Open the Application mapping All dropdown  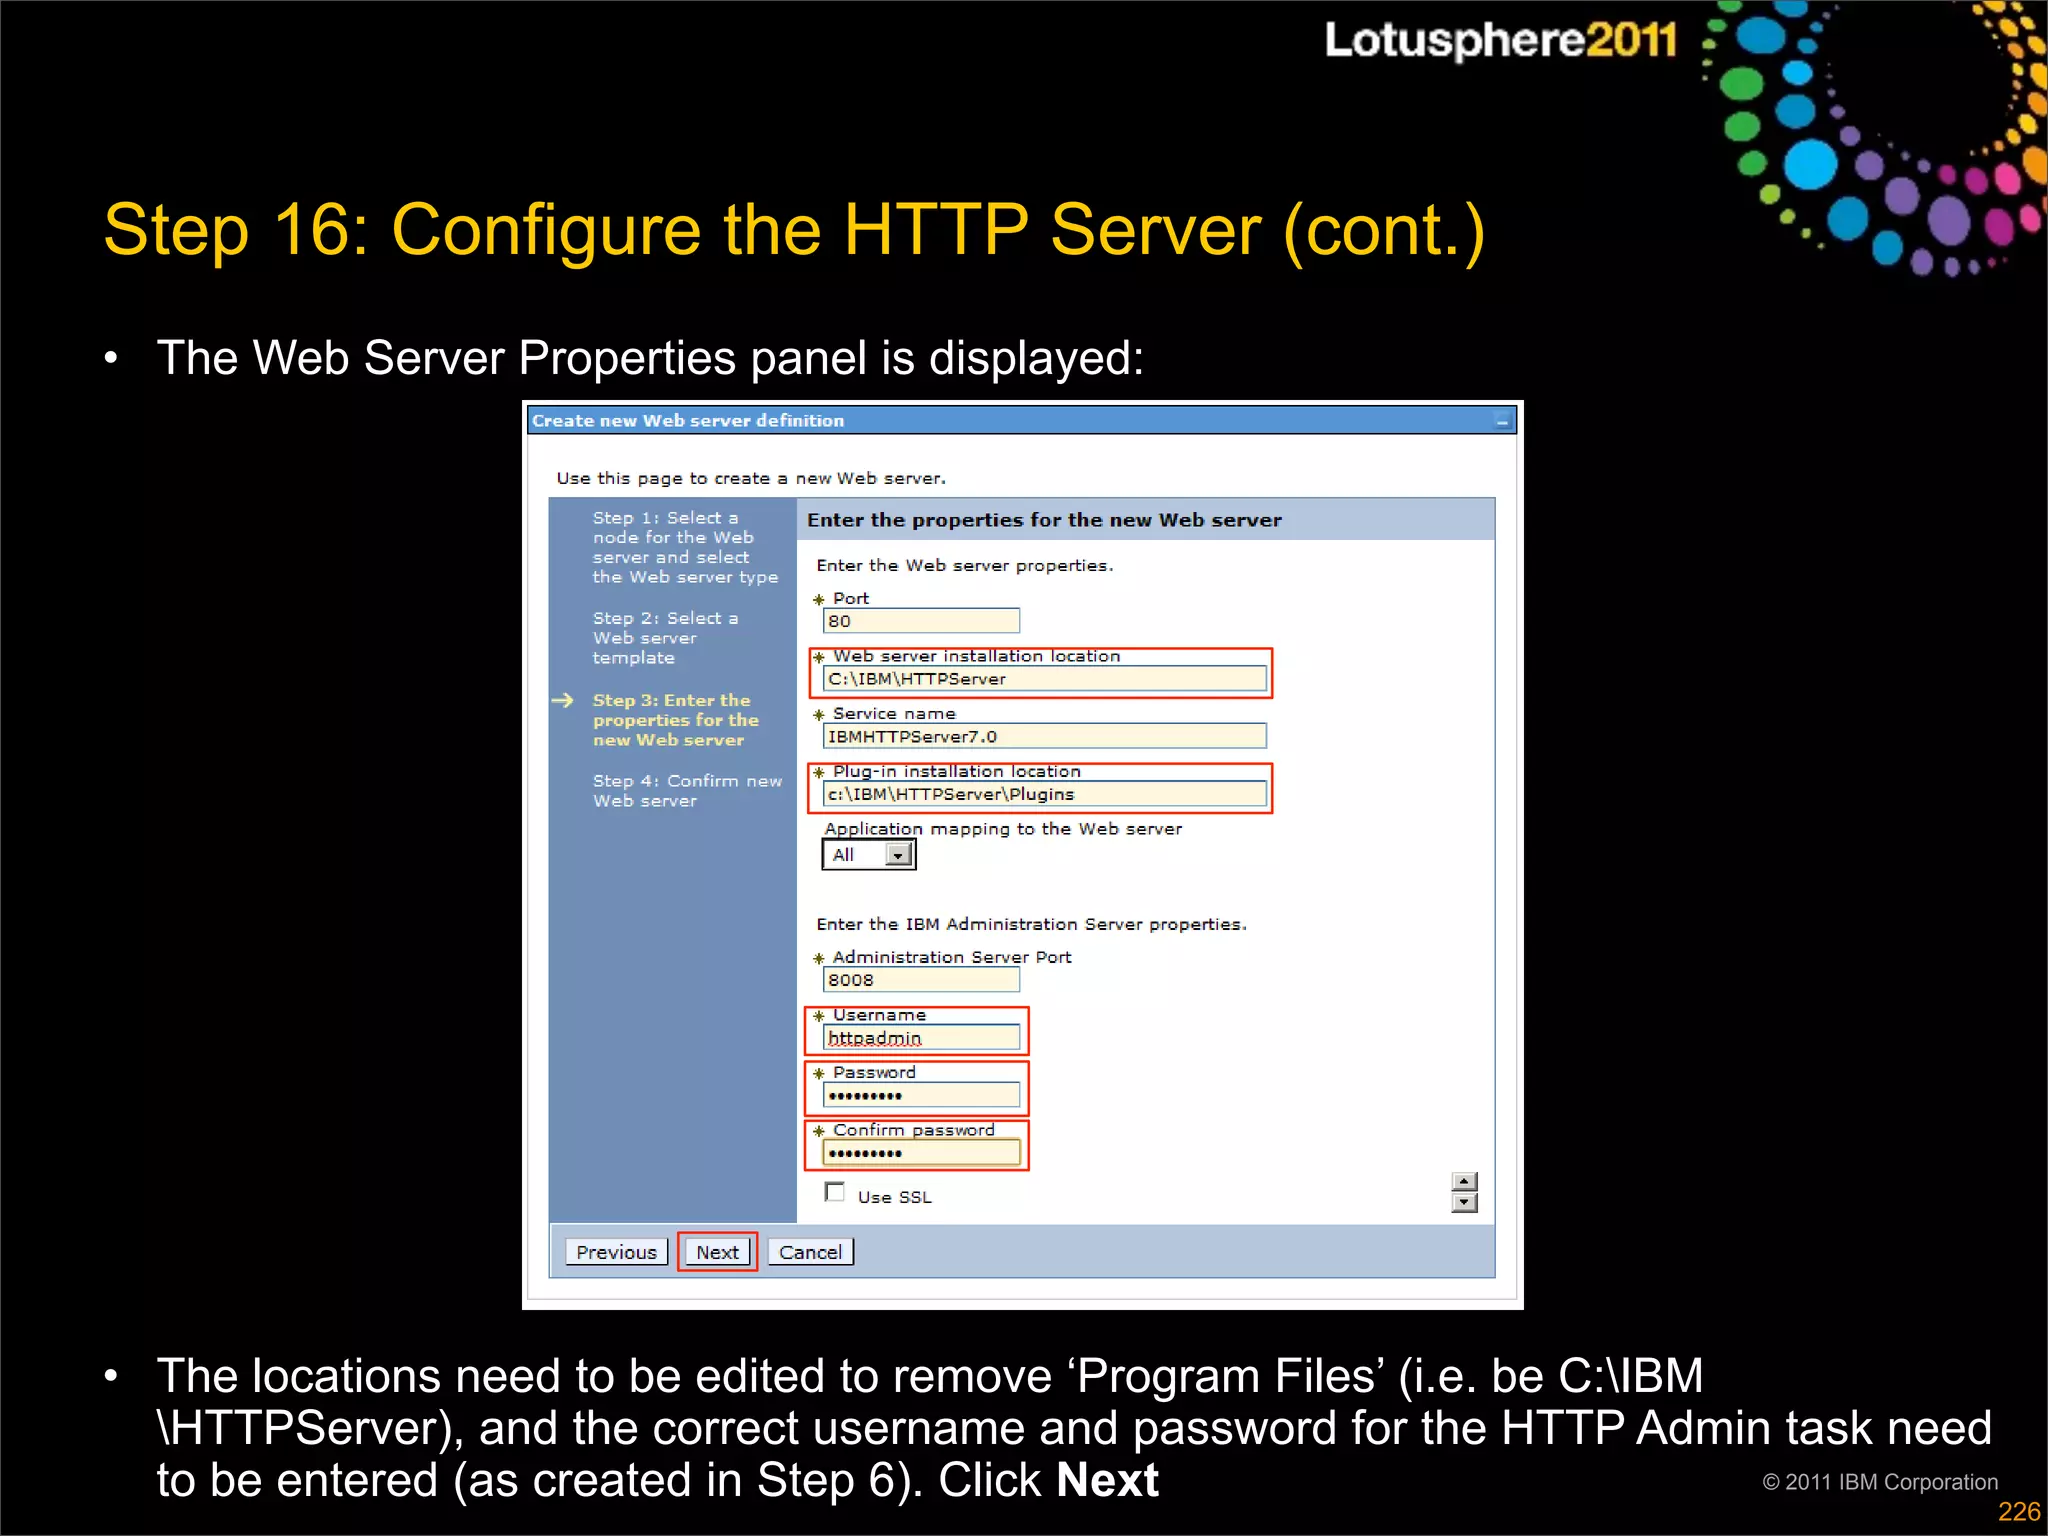[868, 855]
